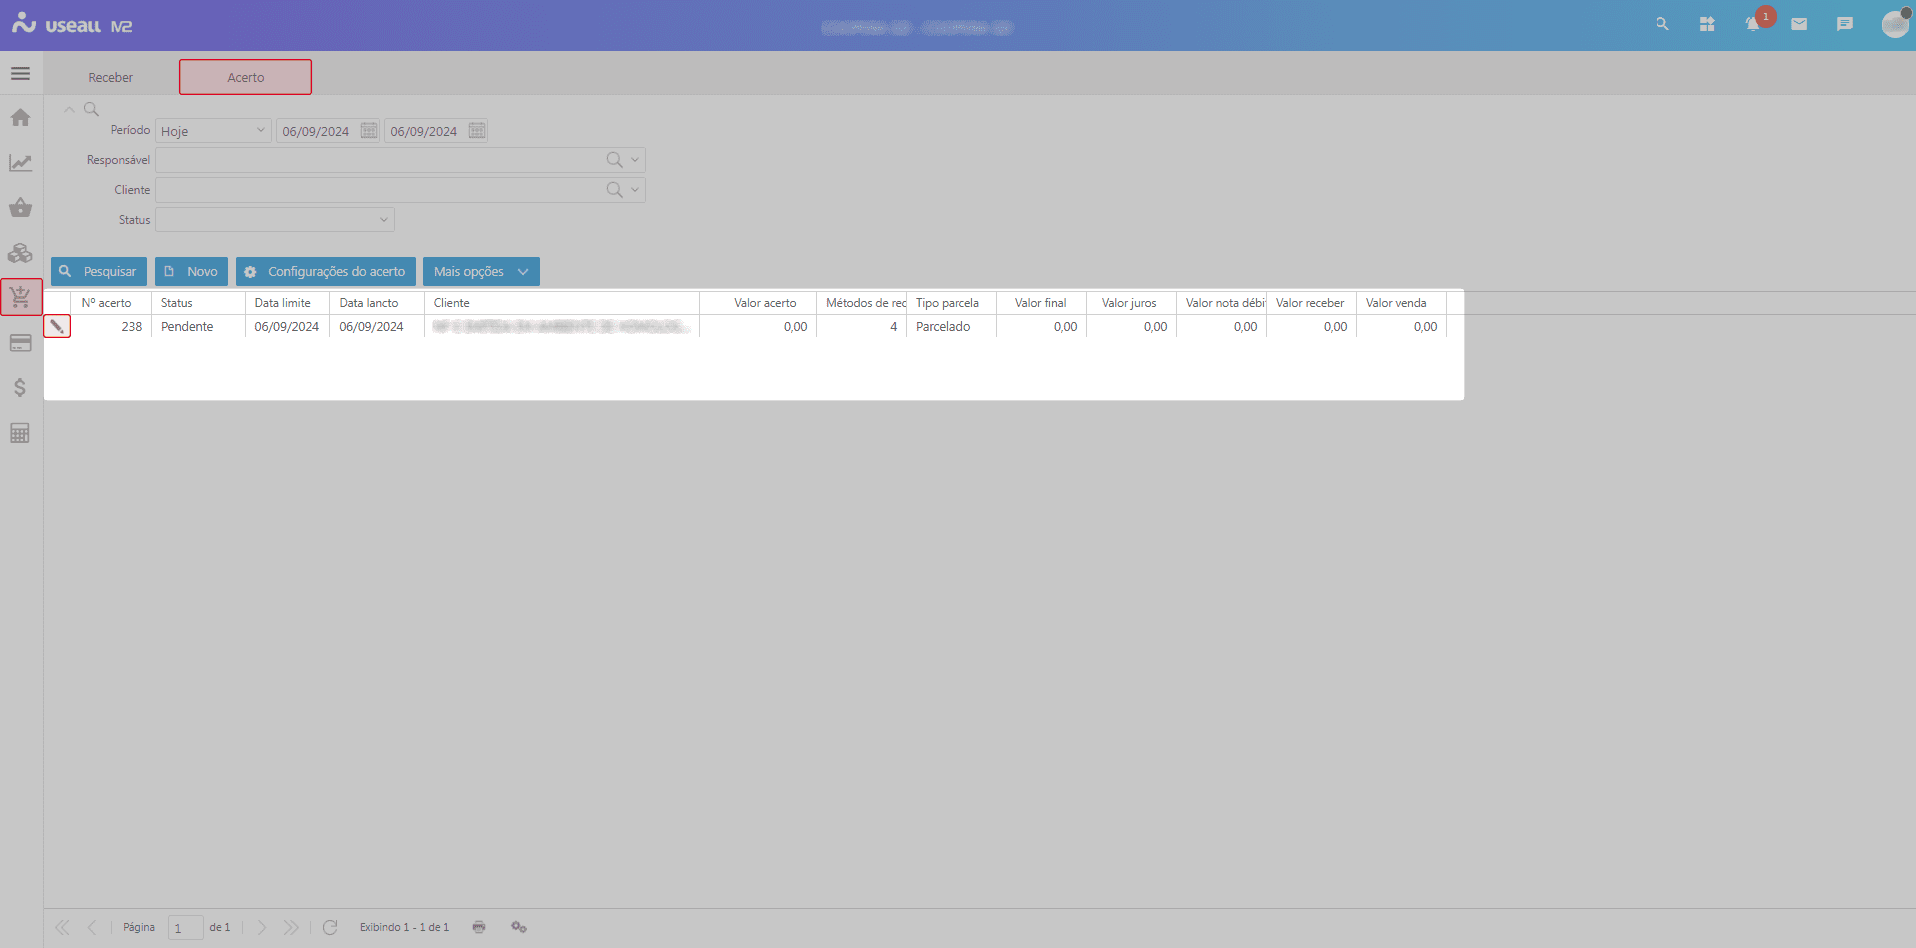Open the chart analytics sidebar icon
Viewport: 1916px width, 948px height.
click(20, 163)
